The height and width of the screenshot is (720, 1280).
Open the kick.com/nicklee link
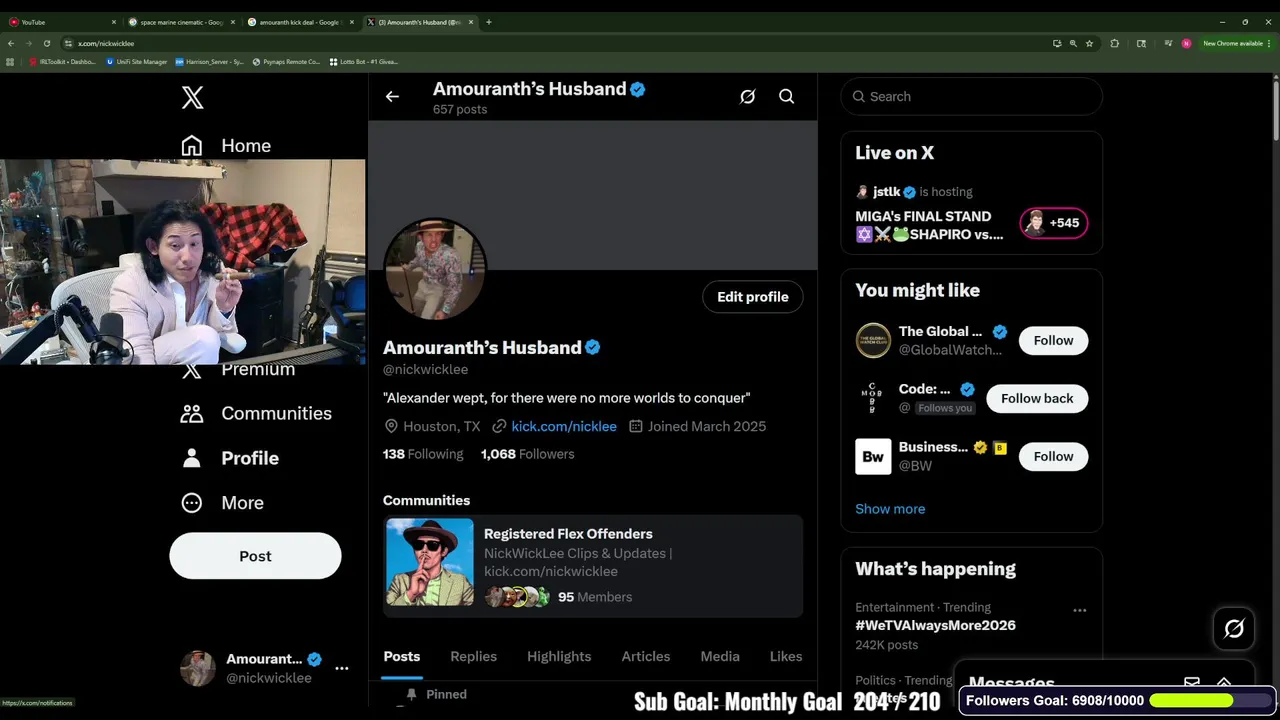[x=564, y=426]
